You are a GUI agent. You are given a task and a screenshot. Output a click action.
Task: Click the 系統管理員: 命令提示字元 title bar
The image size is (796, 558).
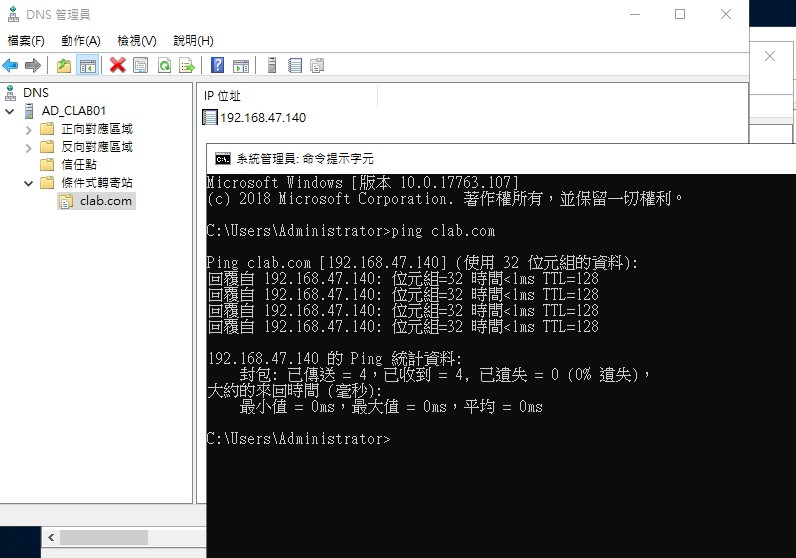(x=501, y=159)
